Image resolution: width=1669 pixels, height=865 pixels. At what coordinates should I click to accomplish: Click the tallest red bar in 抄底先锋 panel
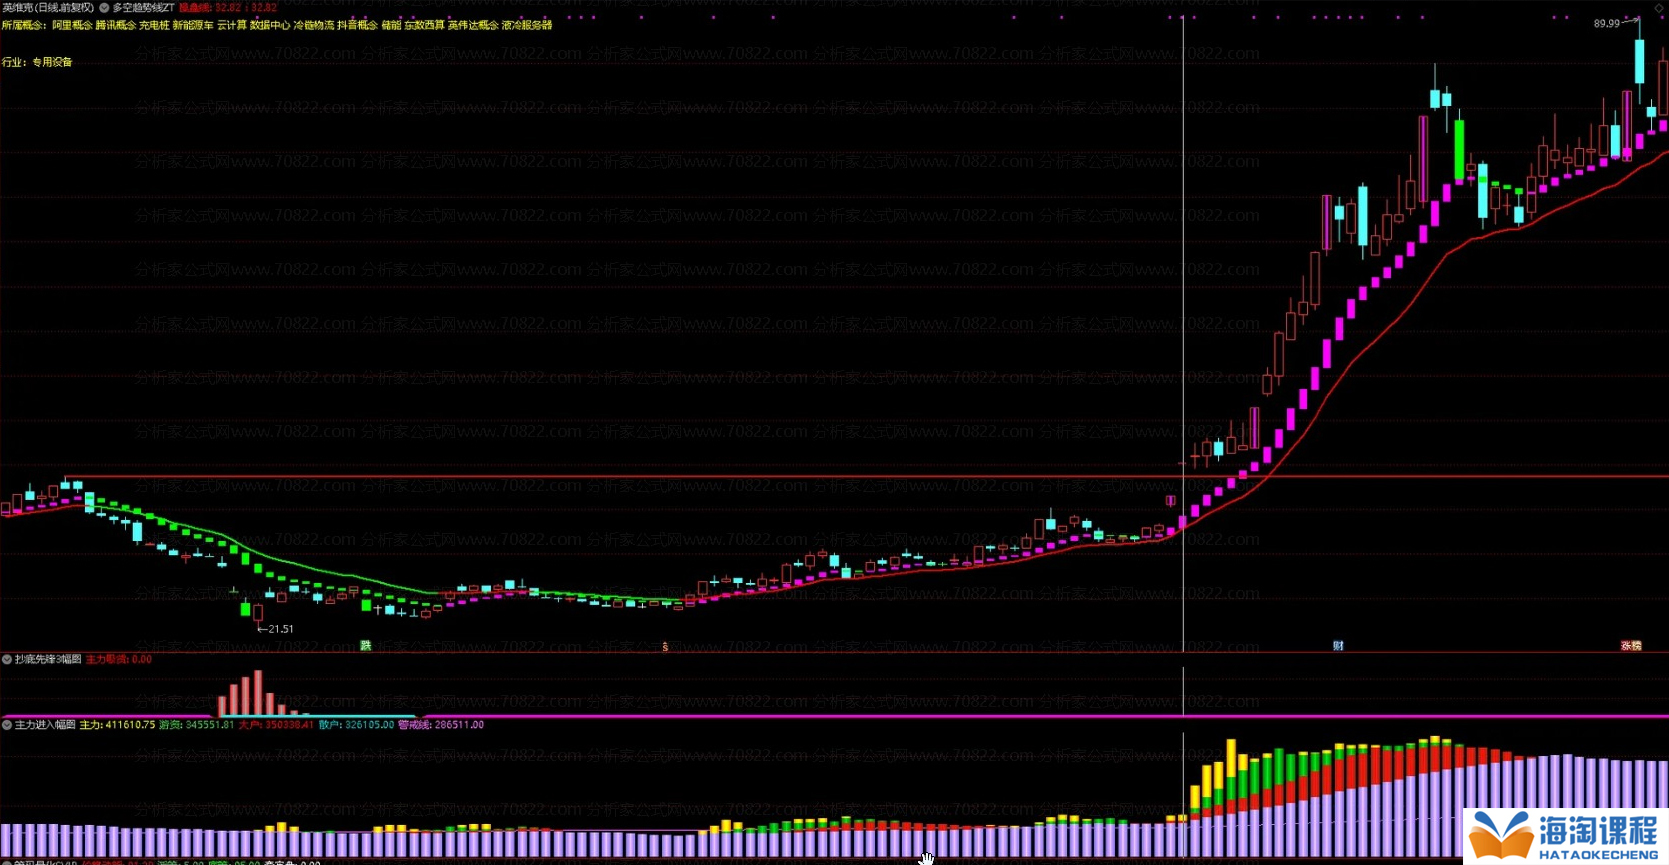(x=258, y=692)
